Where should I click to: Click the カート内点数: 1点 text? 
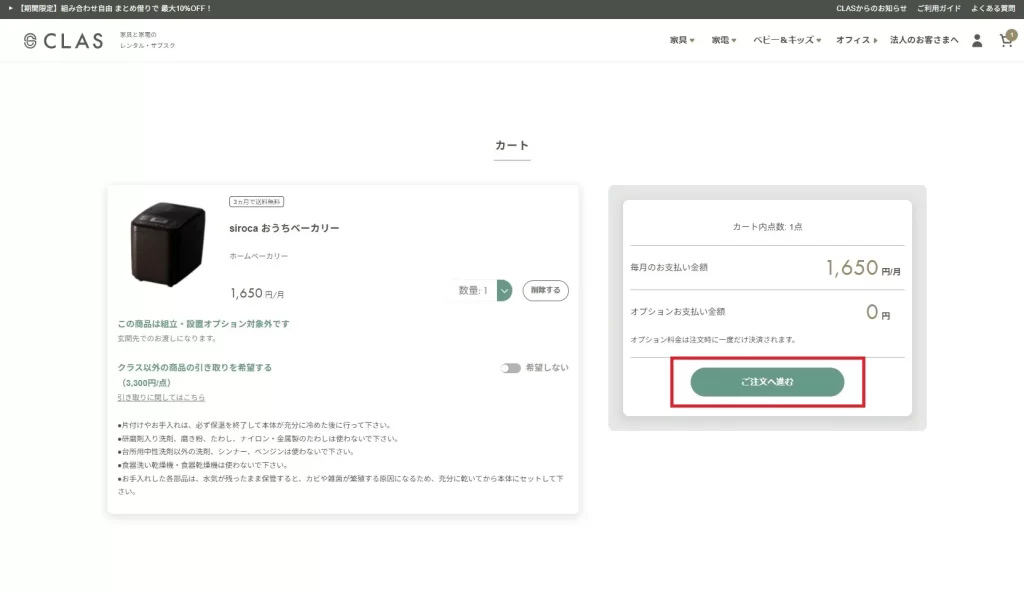[x=767, y=227]
